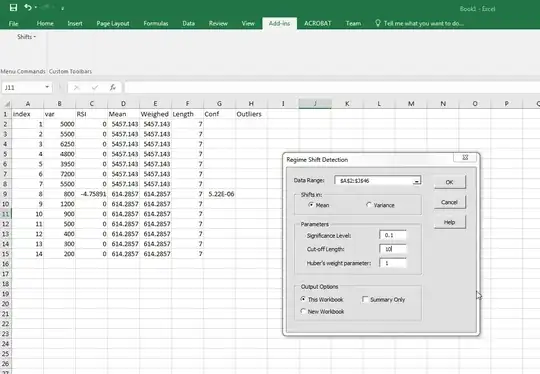Click the Undo arrow icon

pos(28,7)
